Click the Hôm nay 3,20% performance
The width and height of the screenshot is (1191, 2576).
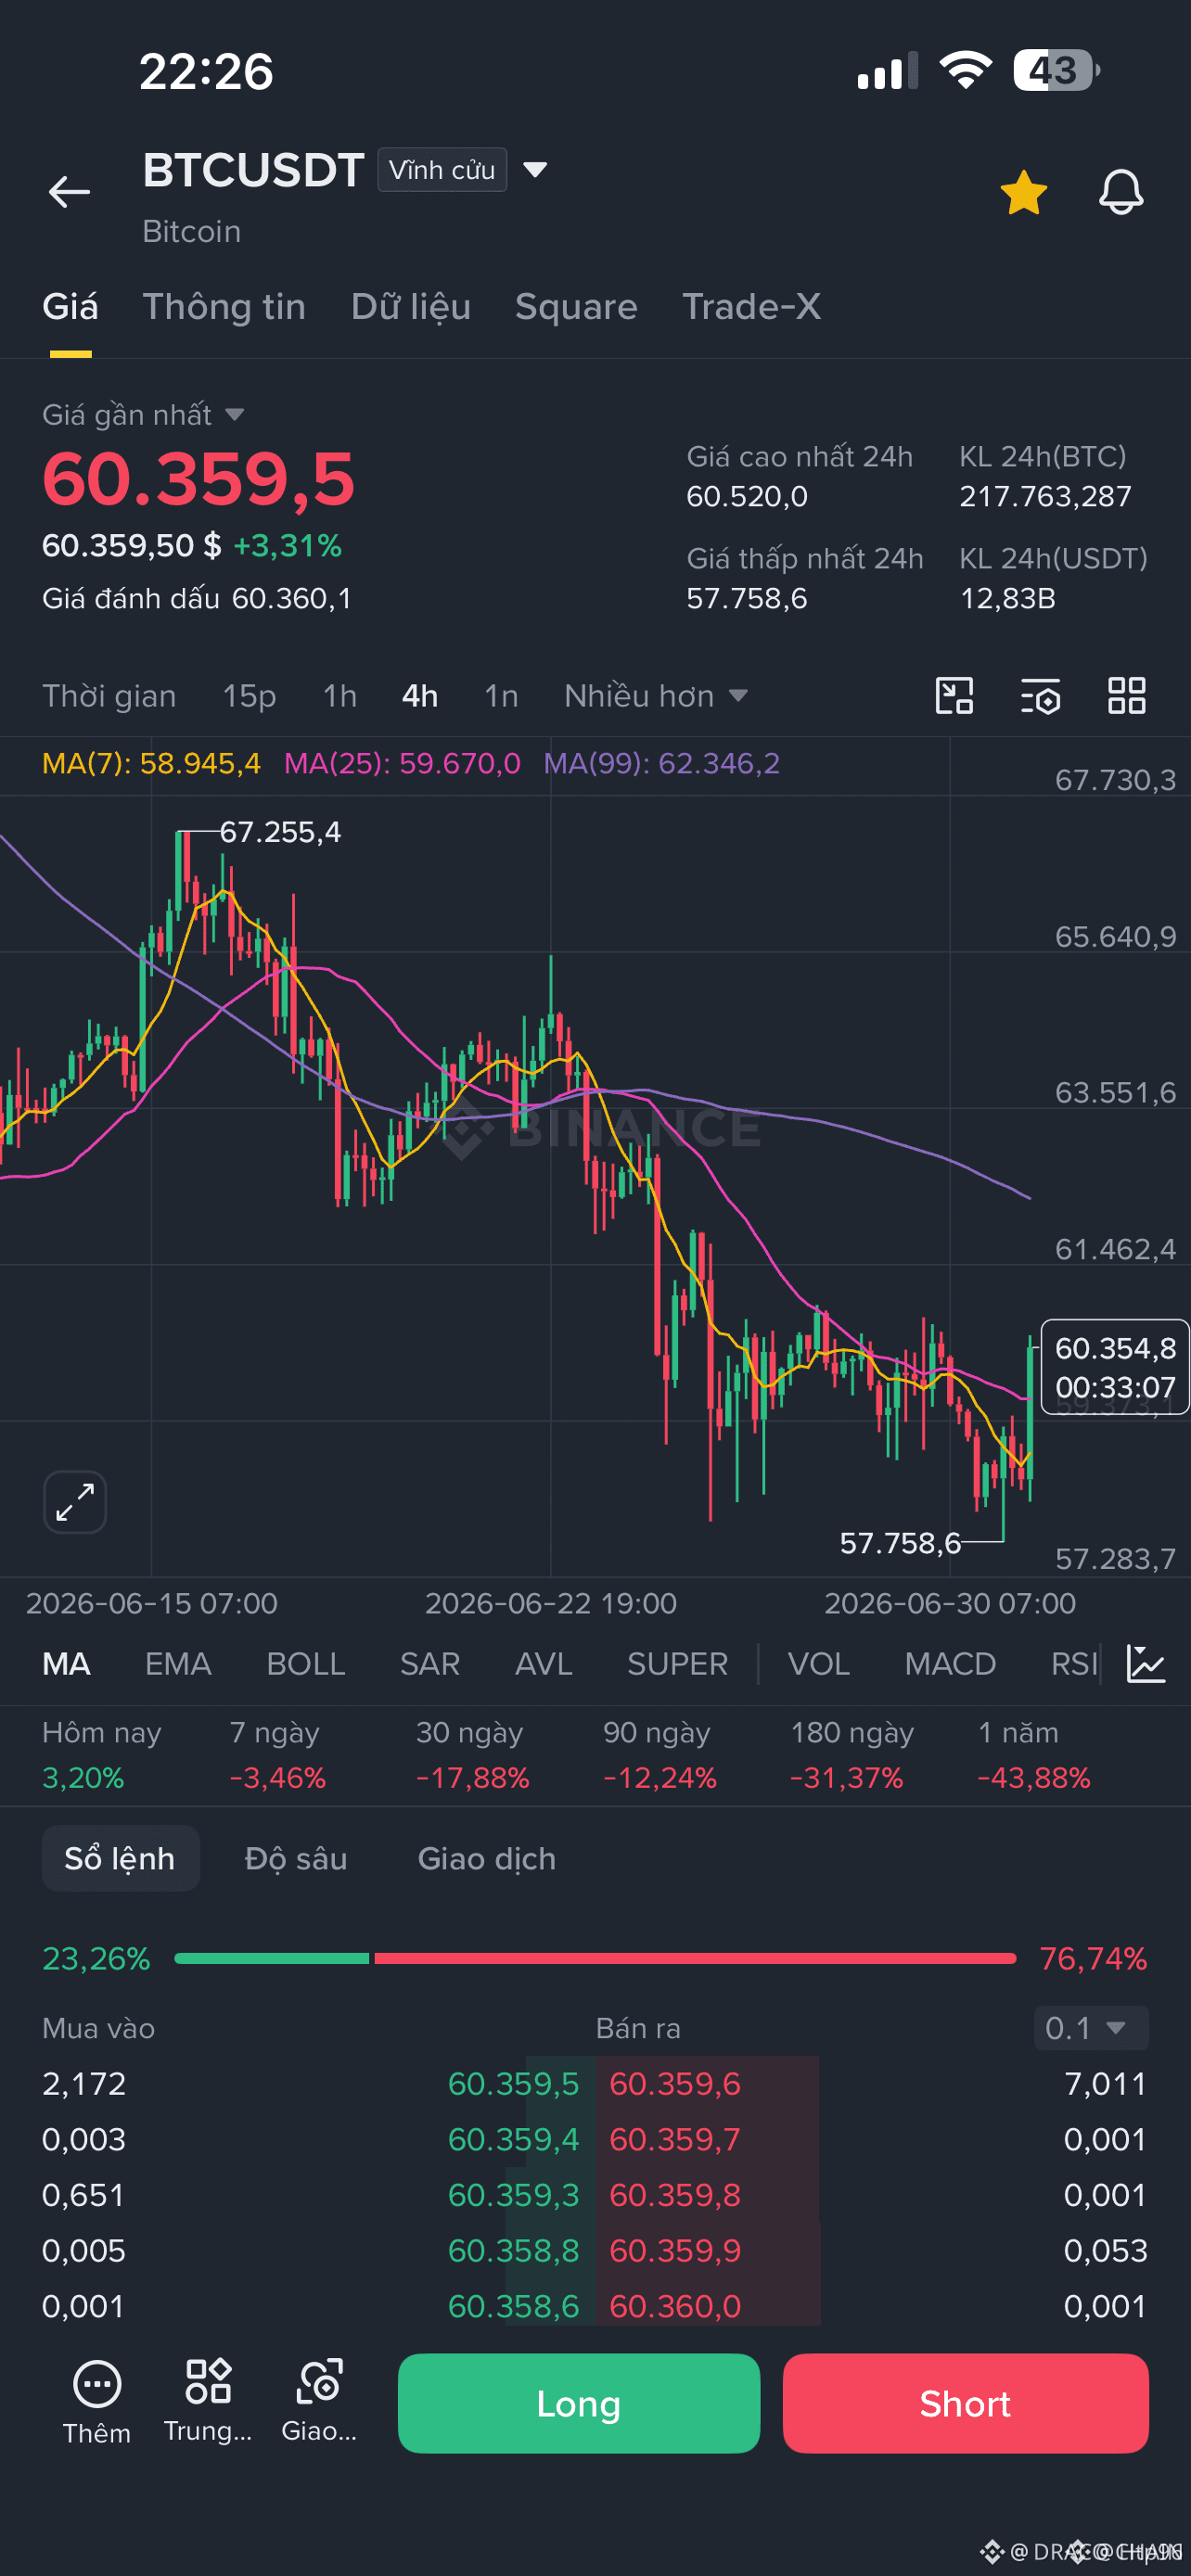coord(101,1755)
